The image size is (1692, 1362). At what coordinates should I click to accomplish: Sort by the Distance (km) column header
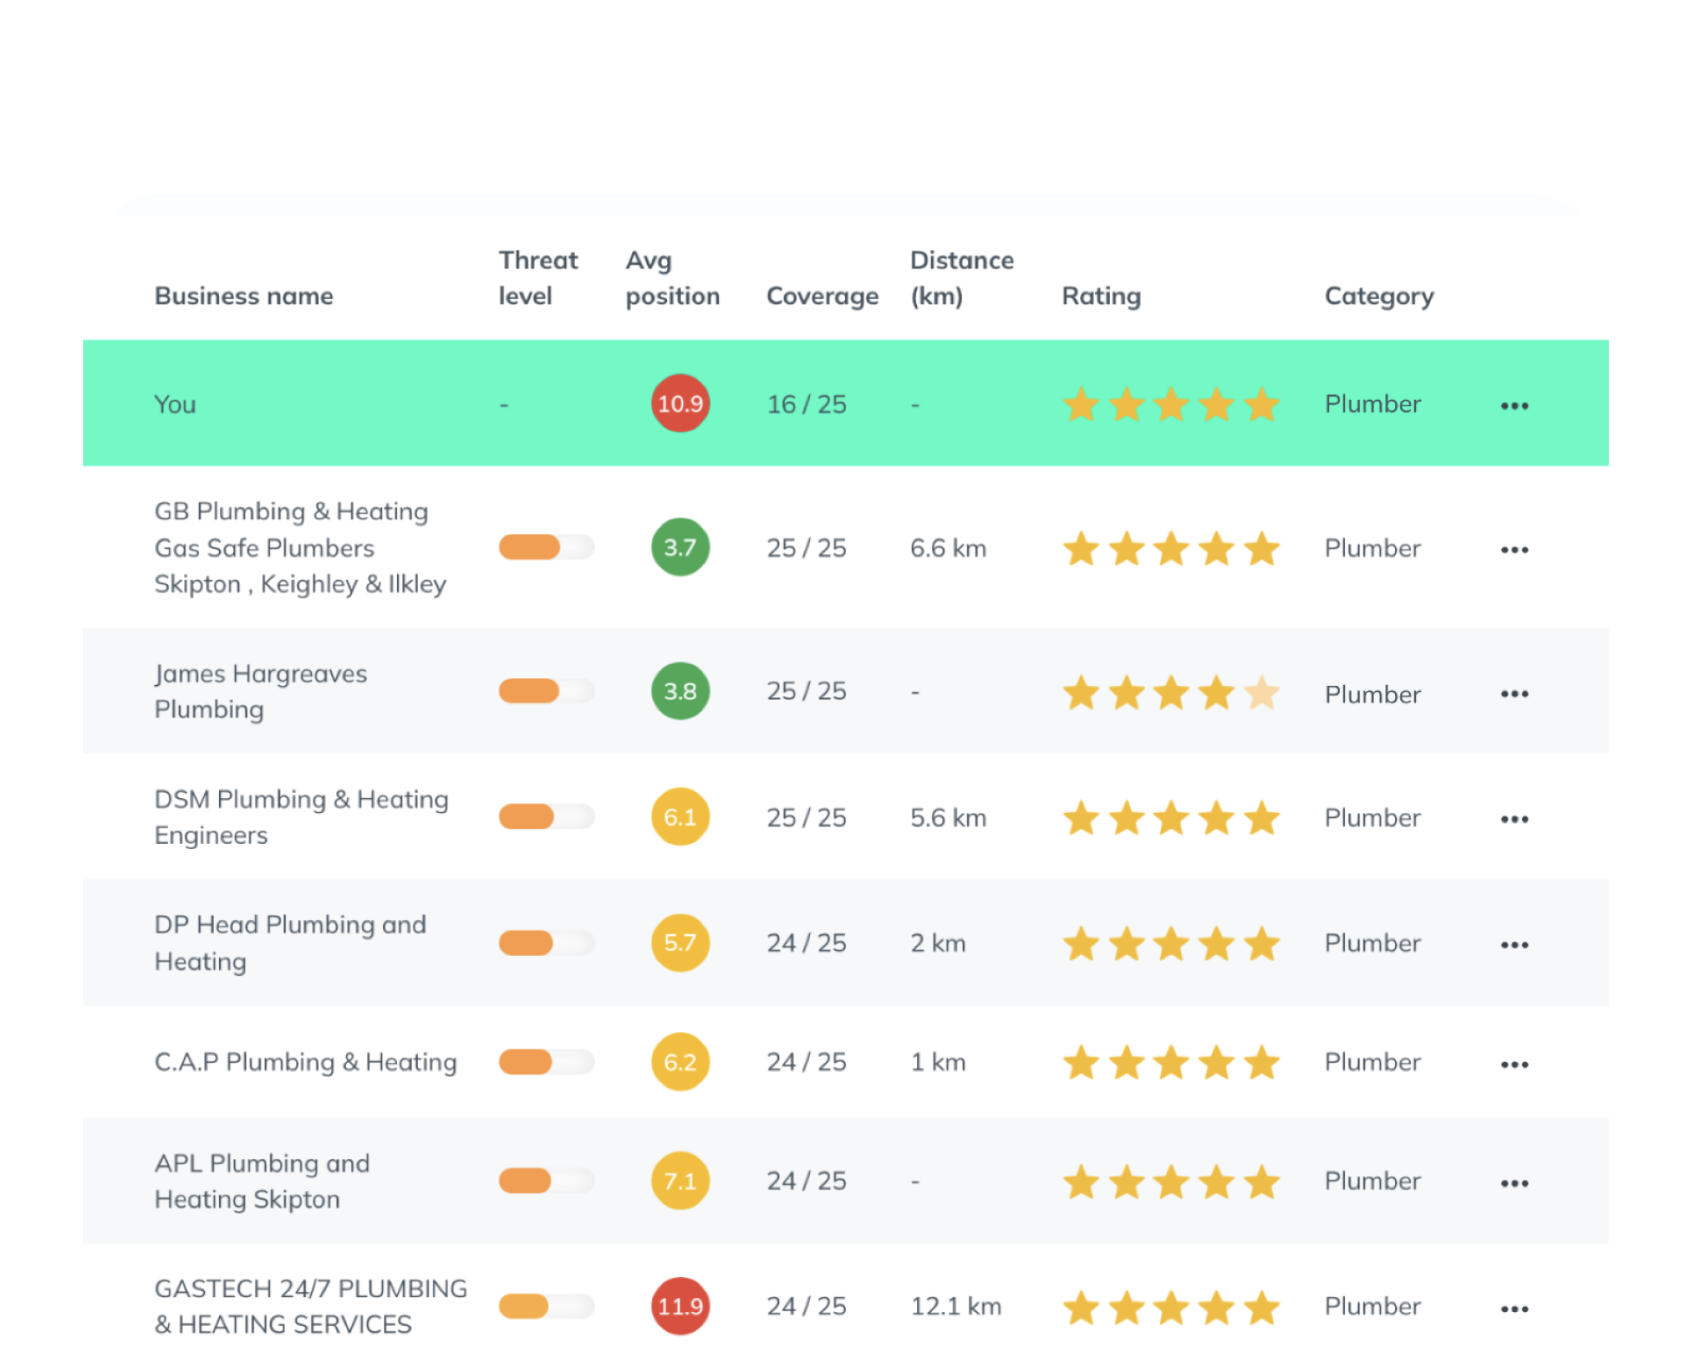click(x=962, y=278)
